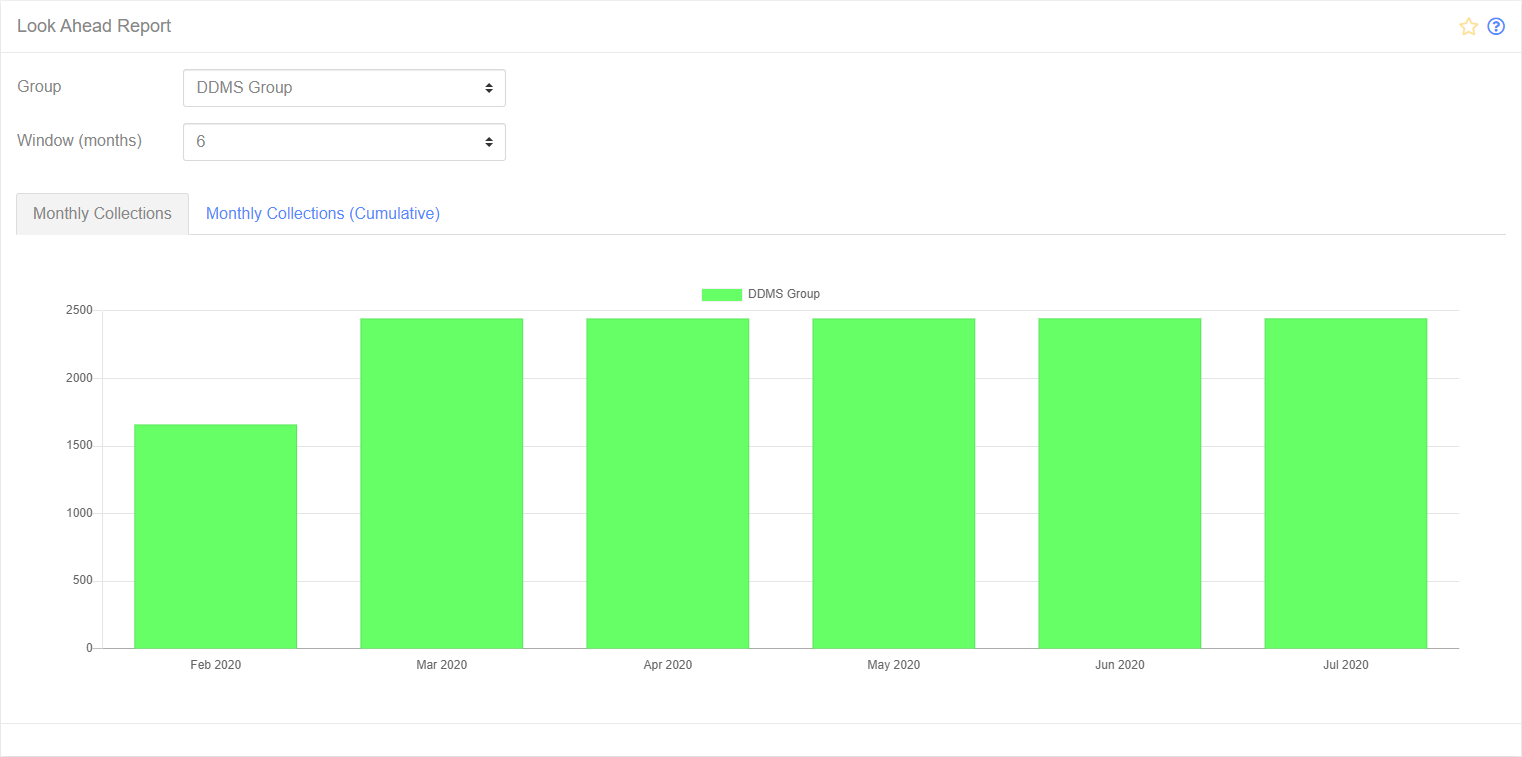Click the Jul 2020 bar
This screenshot has width=1522, height=757.
click(1346, 483)
